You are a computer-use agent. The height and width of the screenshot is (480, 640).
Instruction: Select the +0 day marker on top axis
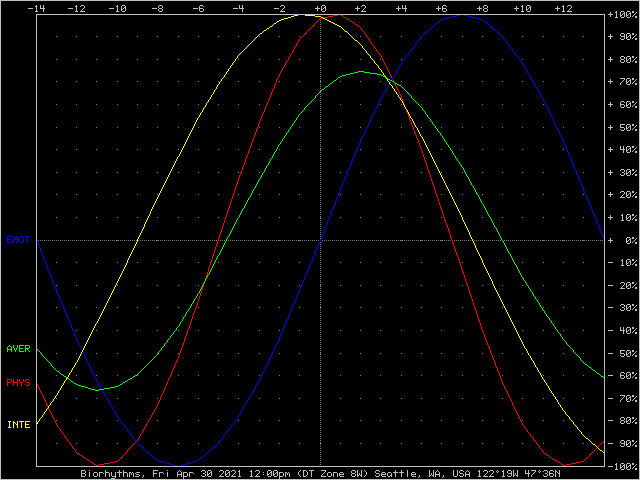point(319,8)
